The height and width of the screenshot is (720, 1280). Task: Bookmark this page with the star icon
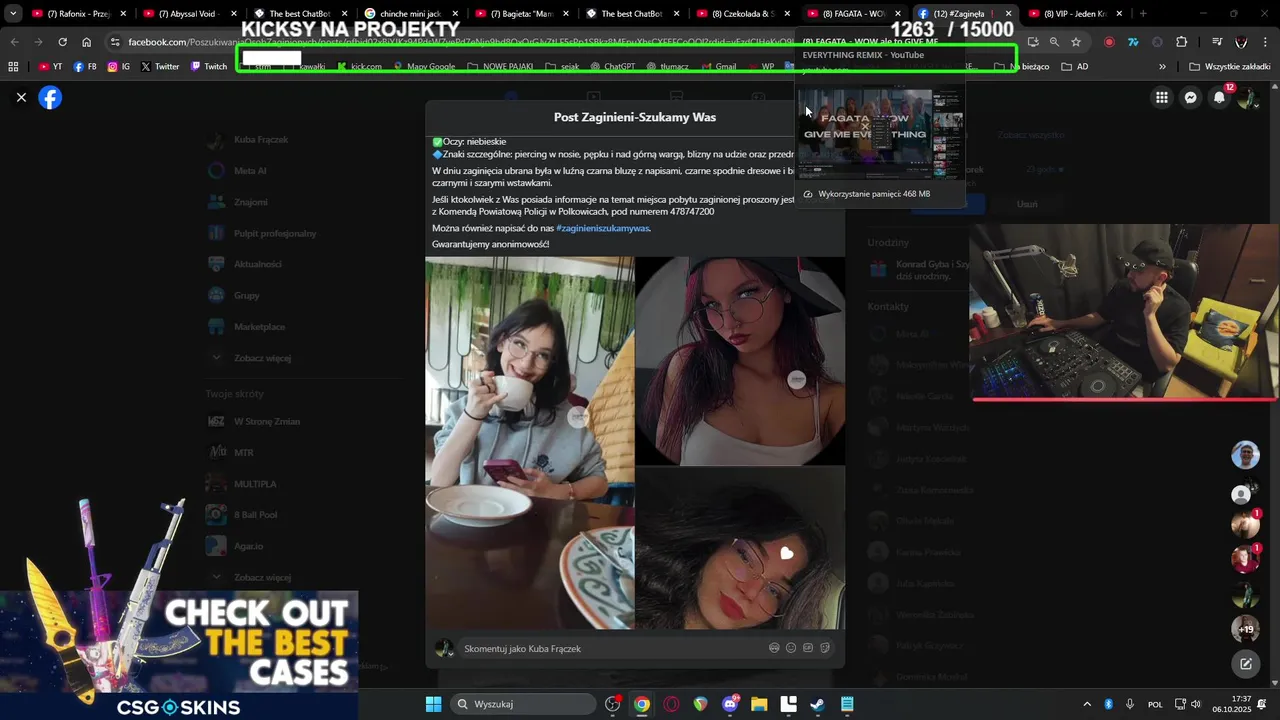[1076, 42]
